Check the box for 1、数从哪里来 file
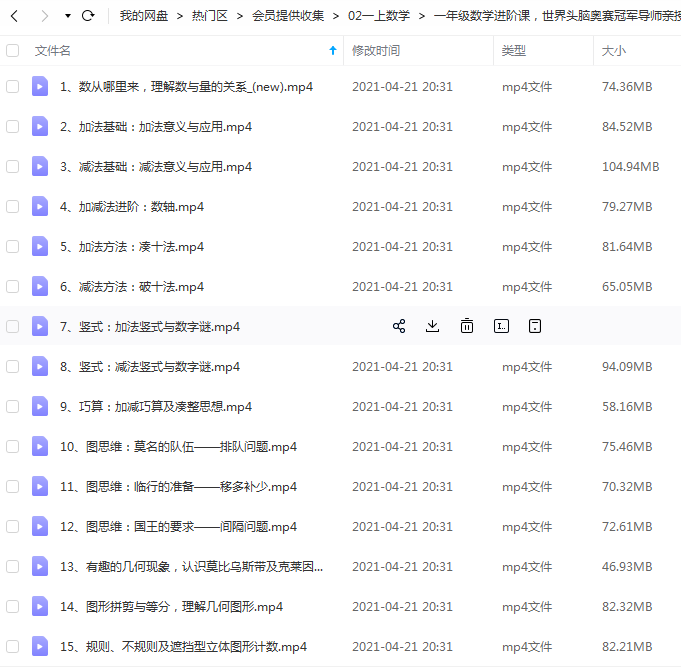681x671 pixels. (13, 86)
